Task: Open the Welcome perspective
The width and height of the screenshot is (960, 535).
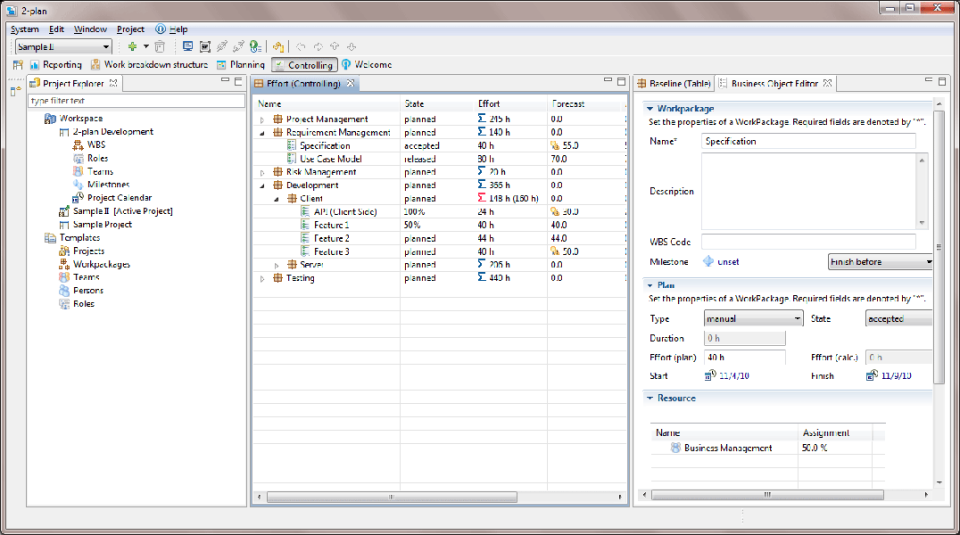Action: (x=367, y=65)
